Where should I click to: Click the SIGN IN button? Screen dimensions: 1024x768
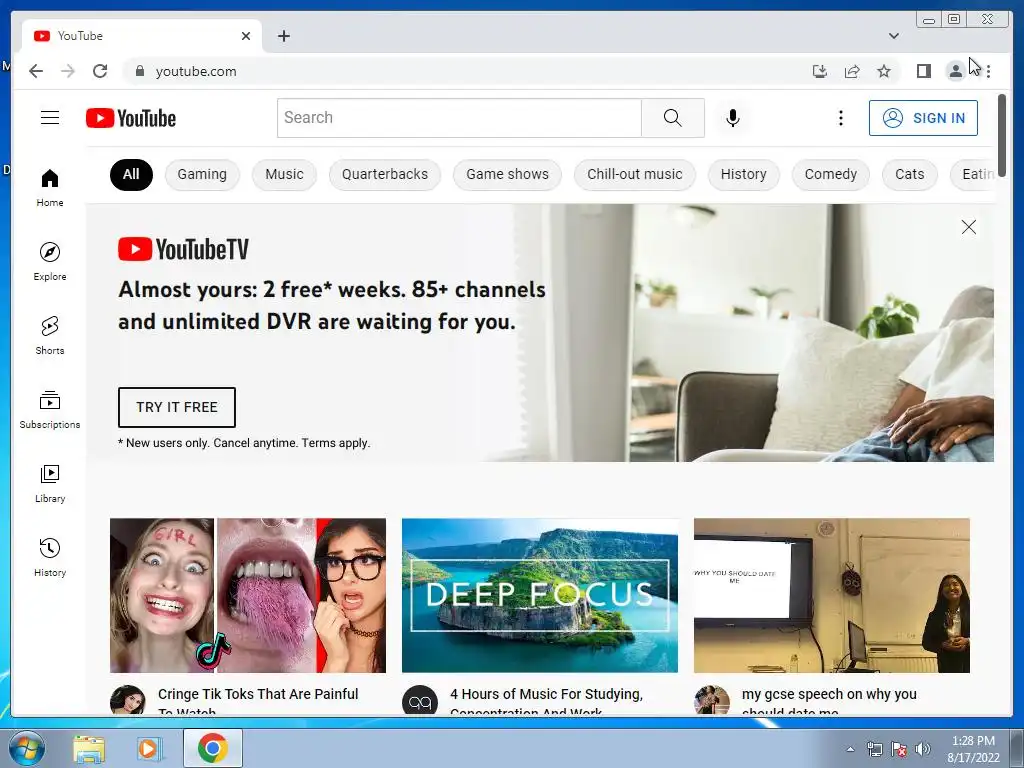[923, 118]
